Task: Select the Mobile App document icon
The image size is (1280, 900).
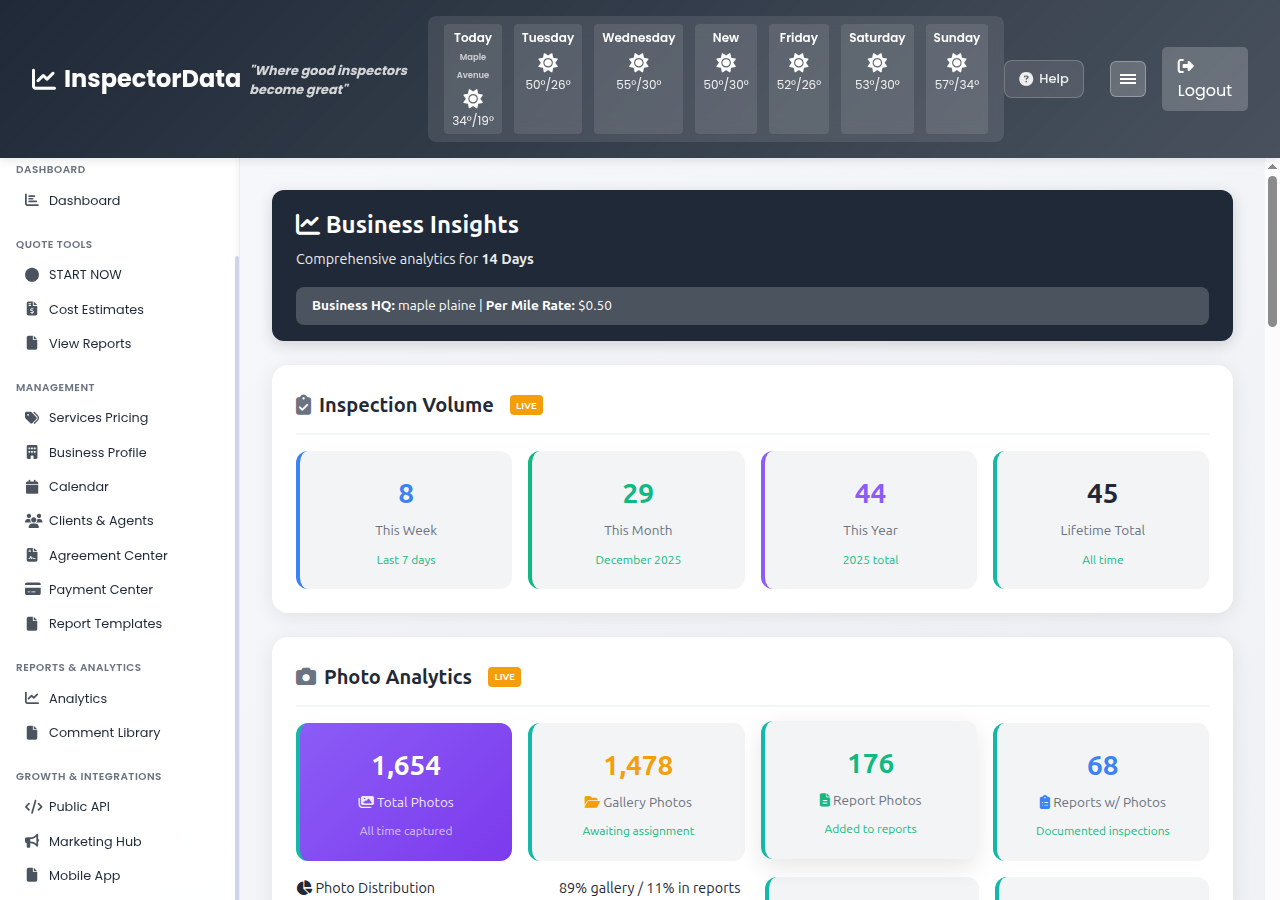Action: [x=31, y=875]
